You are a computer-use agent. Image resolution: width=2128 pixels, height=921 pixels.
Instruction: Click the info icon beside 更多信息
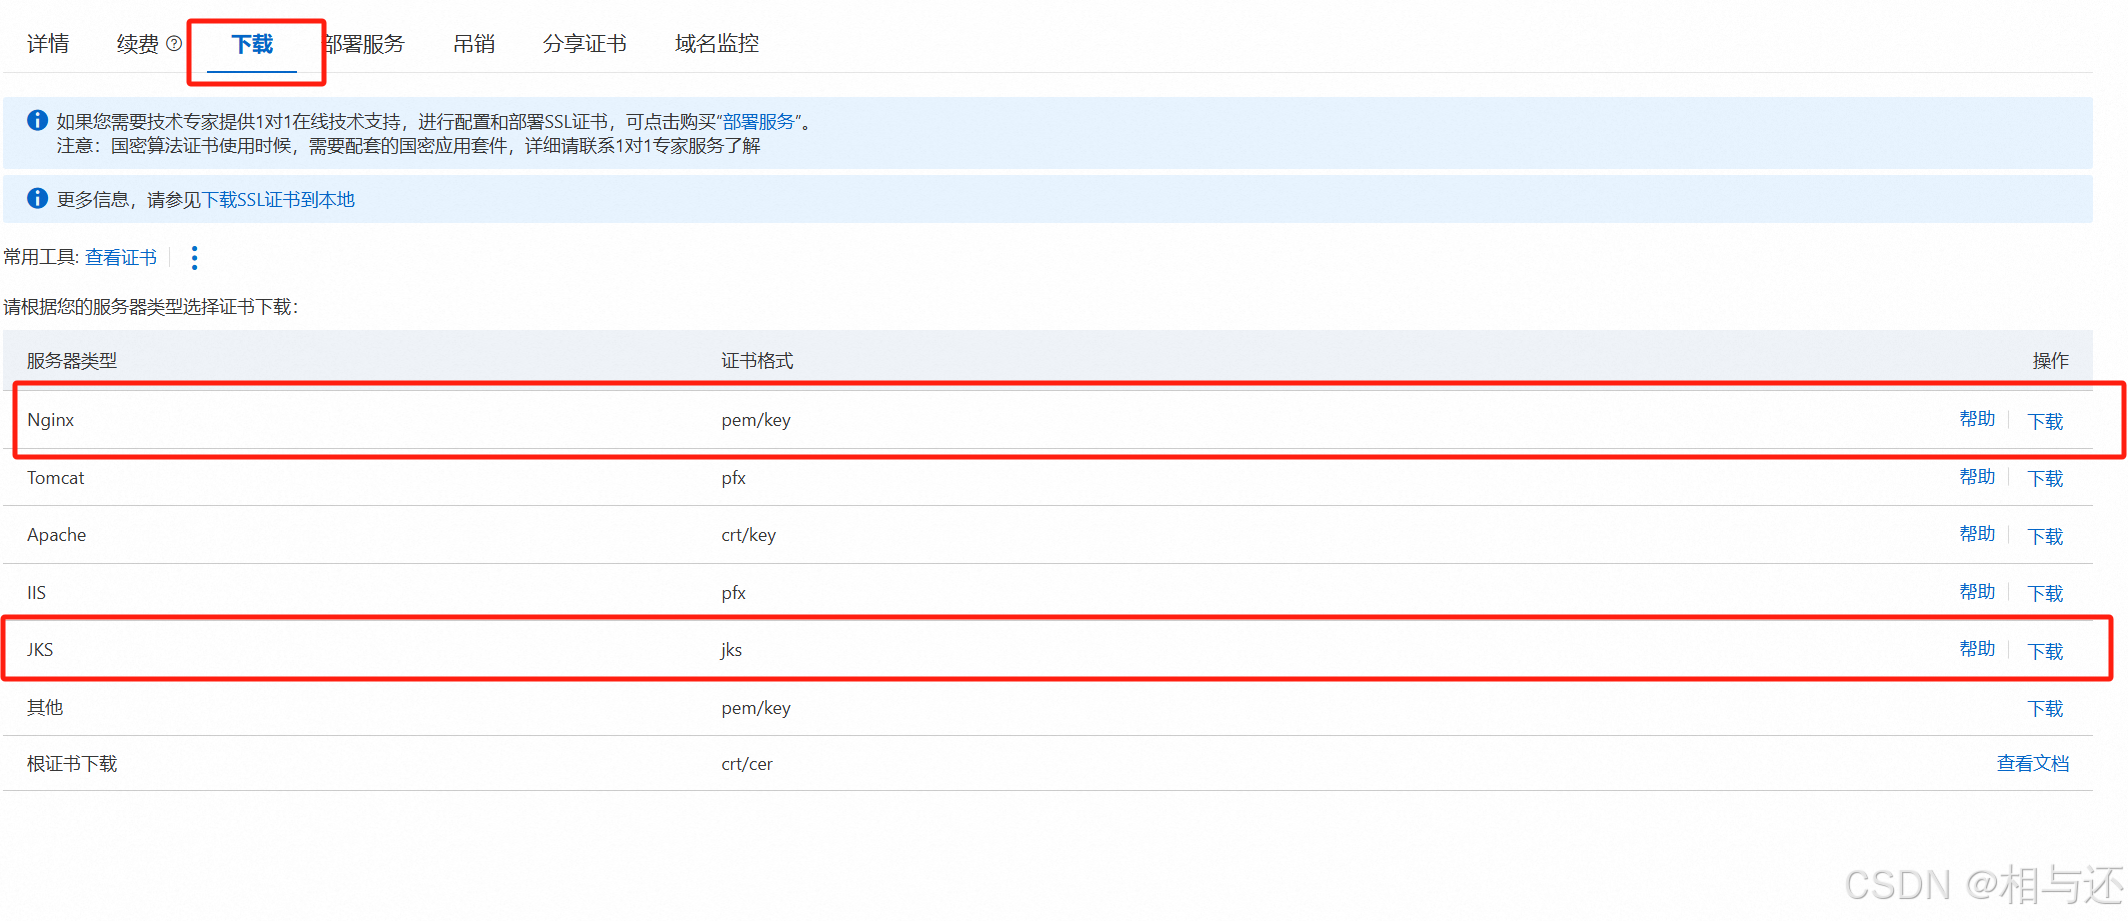[38, 198]
